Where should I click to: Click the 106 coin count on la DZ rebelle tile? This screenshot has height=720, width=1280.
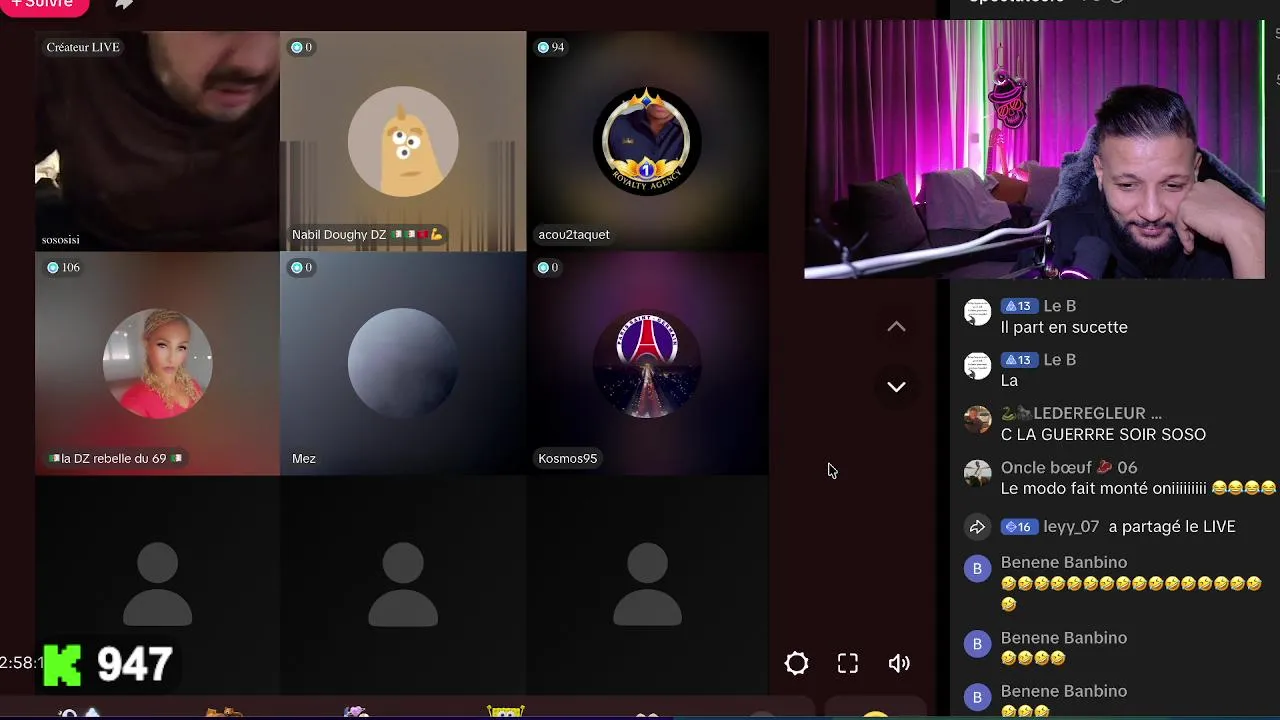point(63,267)
